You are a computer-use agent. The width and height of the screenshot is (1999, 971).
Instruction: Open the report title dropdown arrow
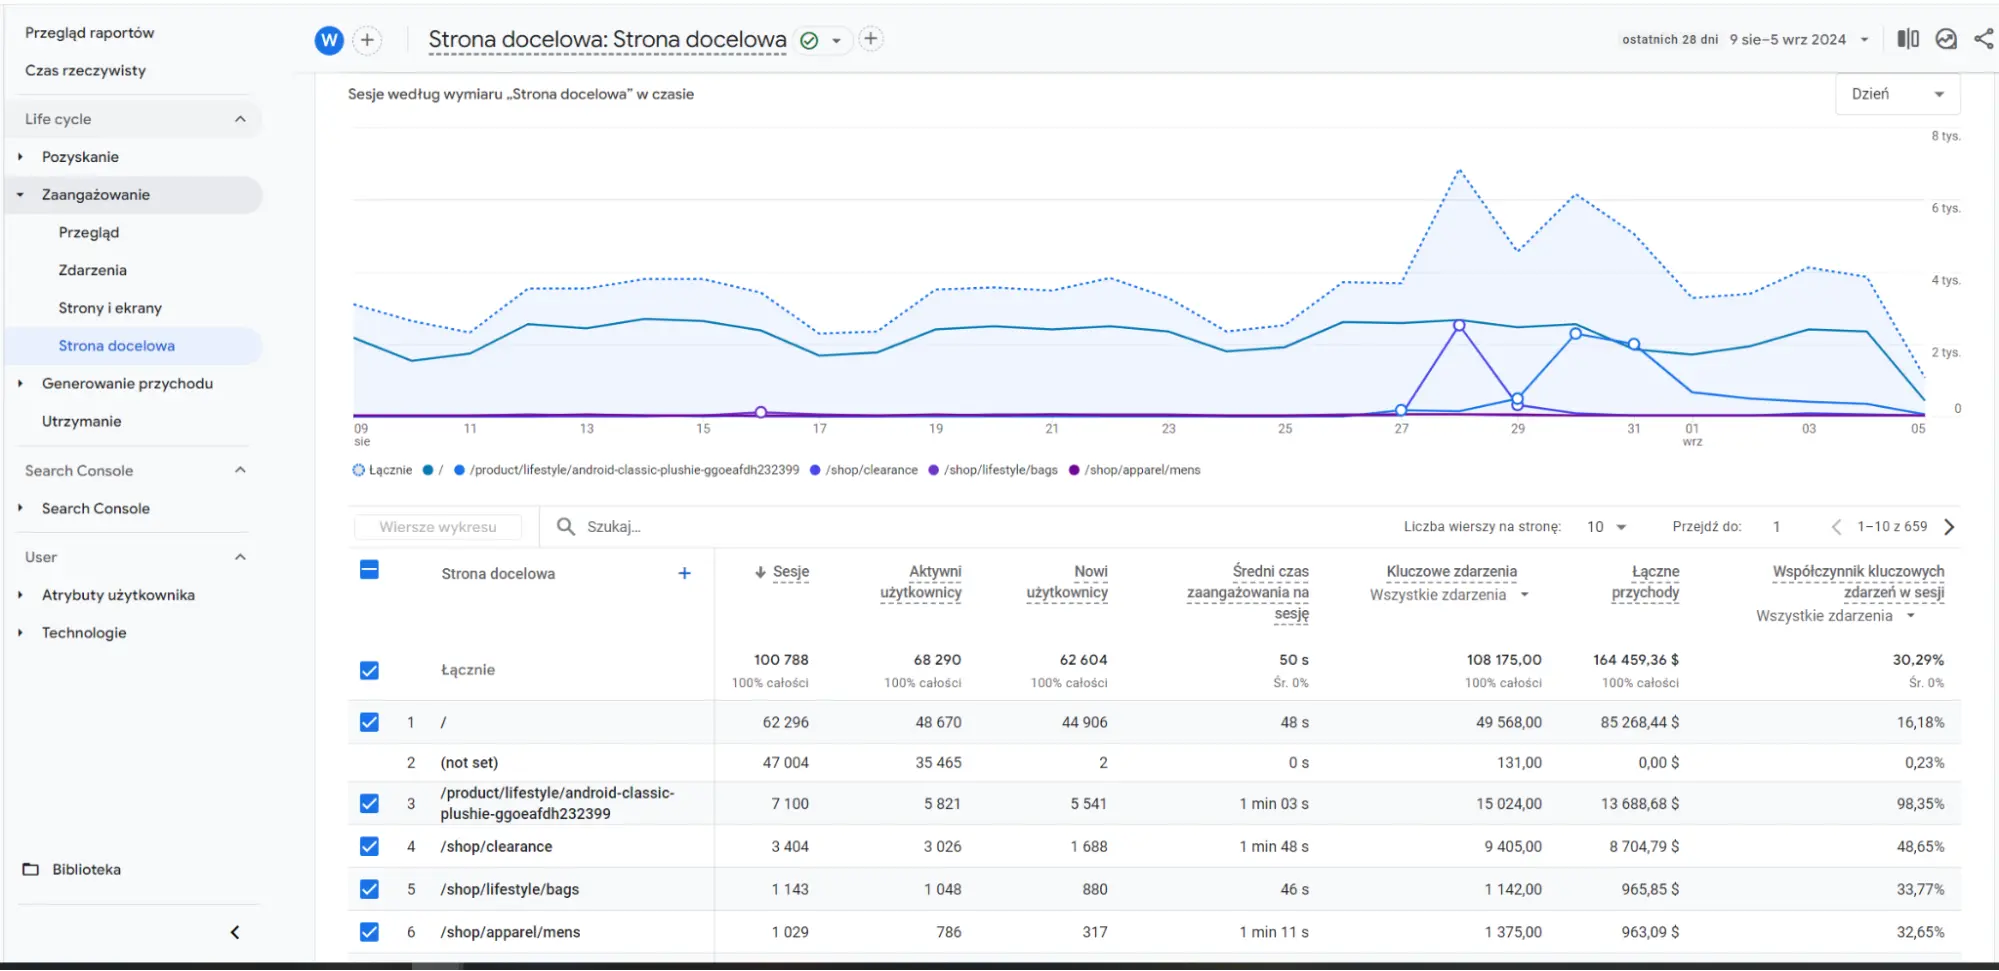(836, 41)
